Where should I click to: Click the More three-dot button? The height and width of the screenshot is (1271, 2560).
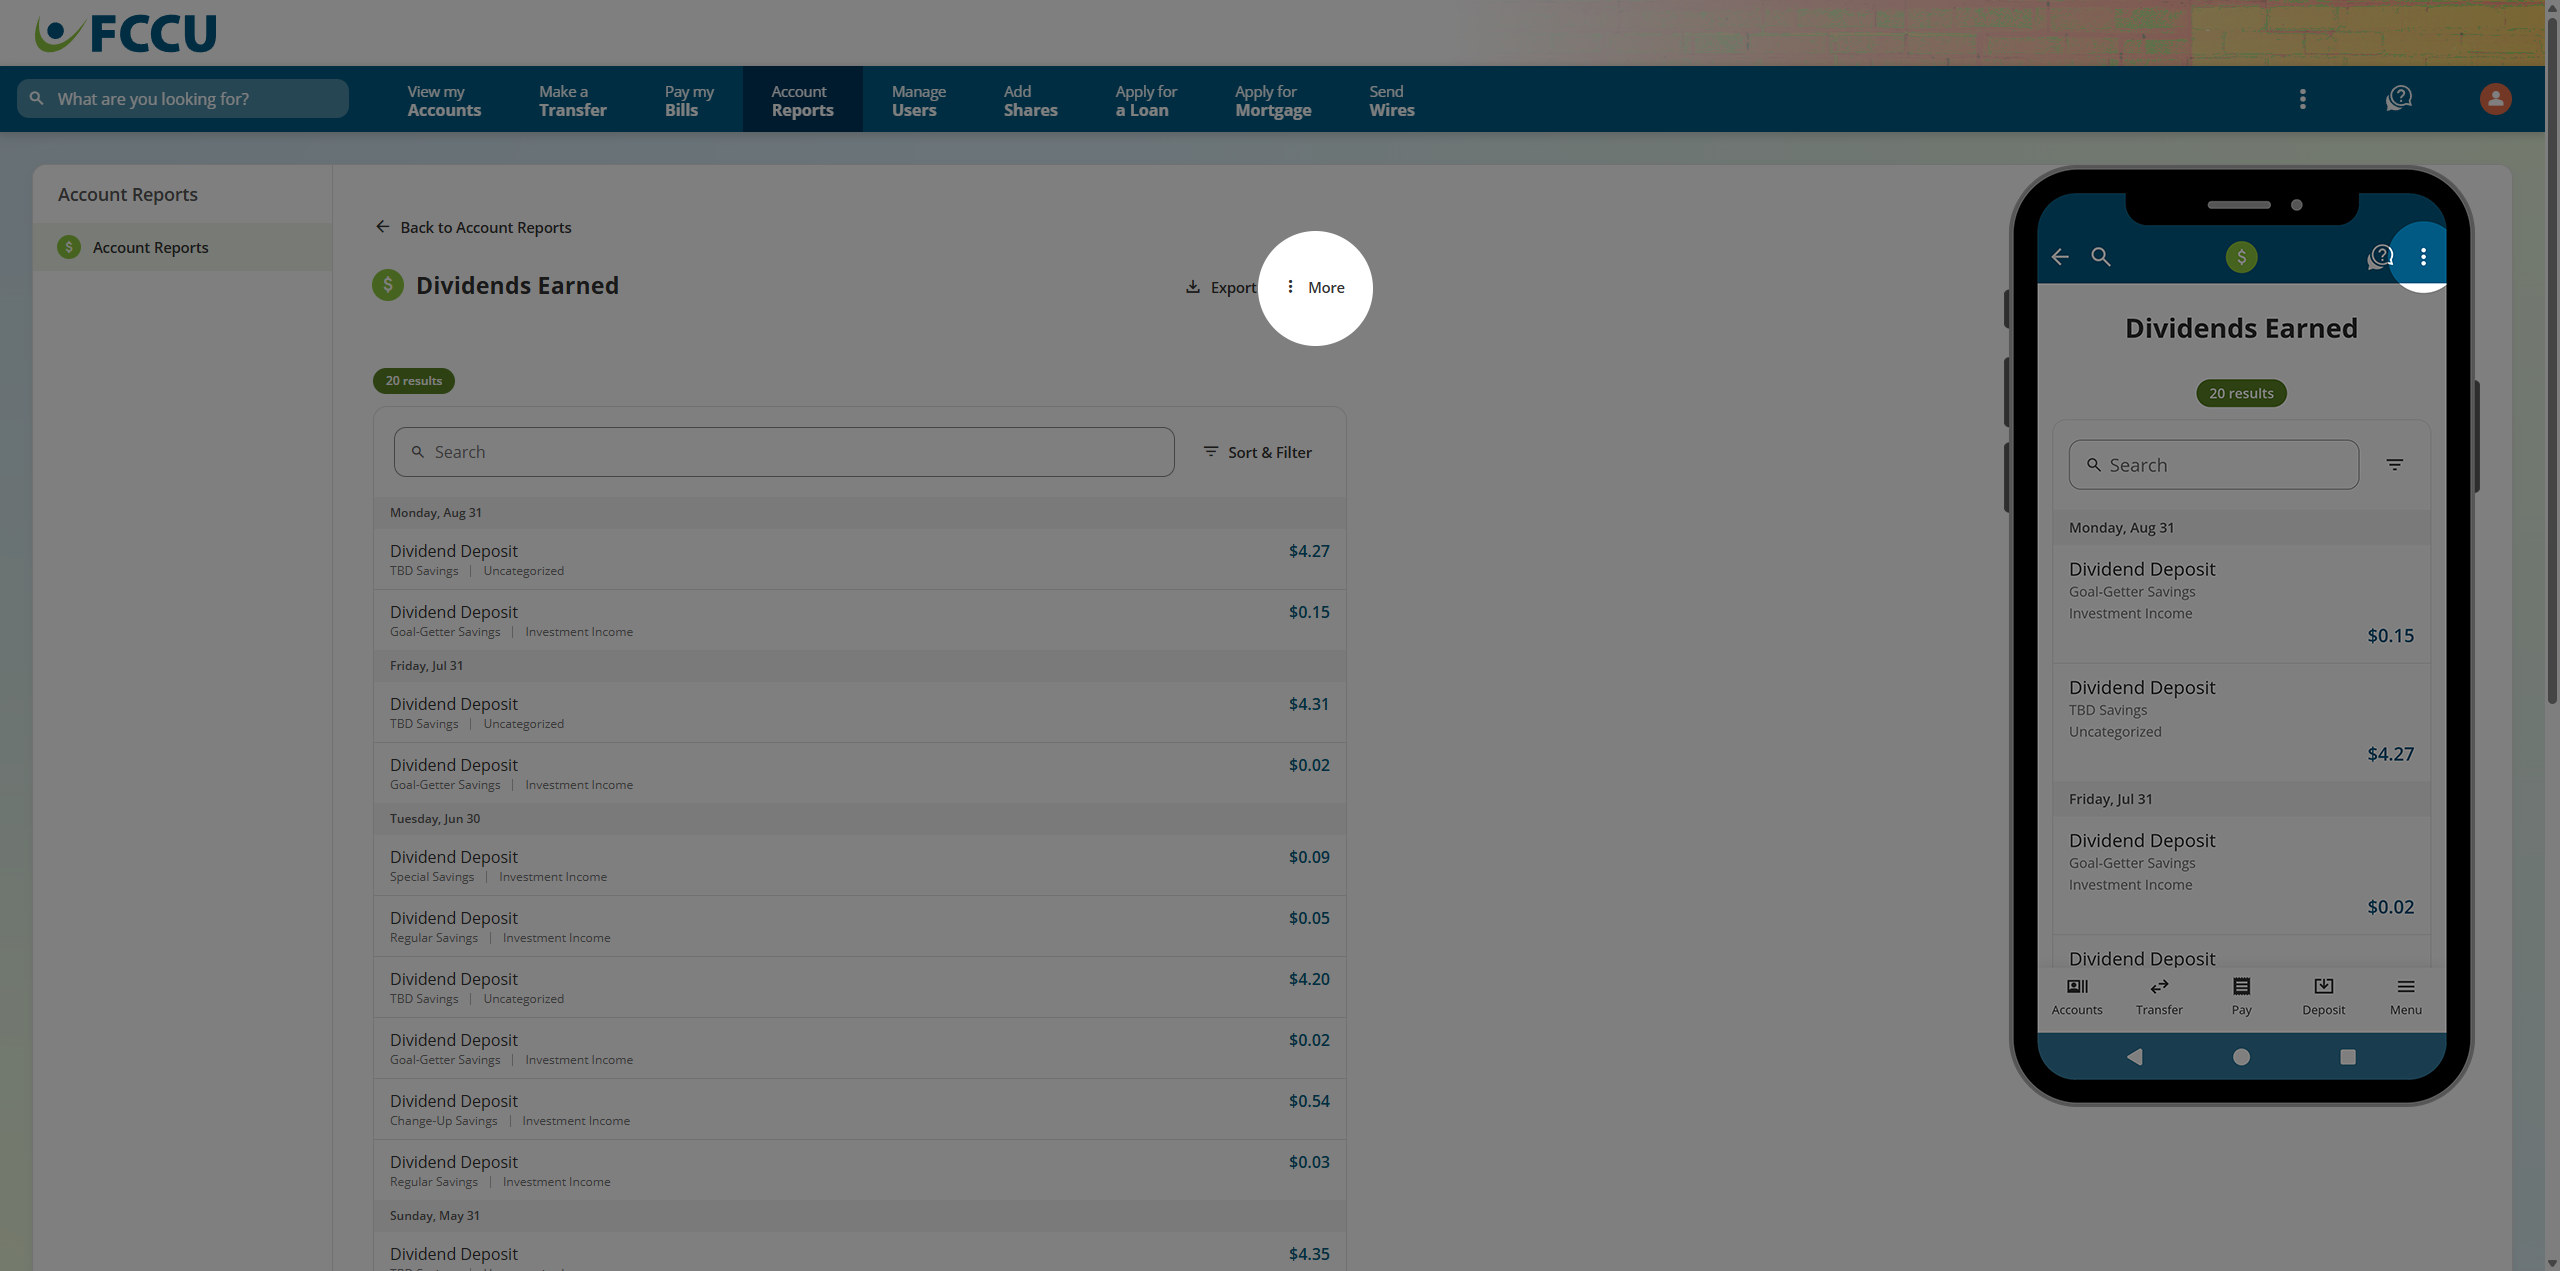pyautogui.click(x=1316, y=288)
